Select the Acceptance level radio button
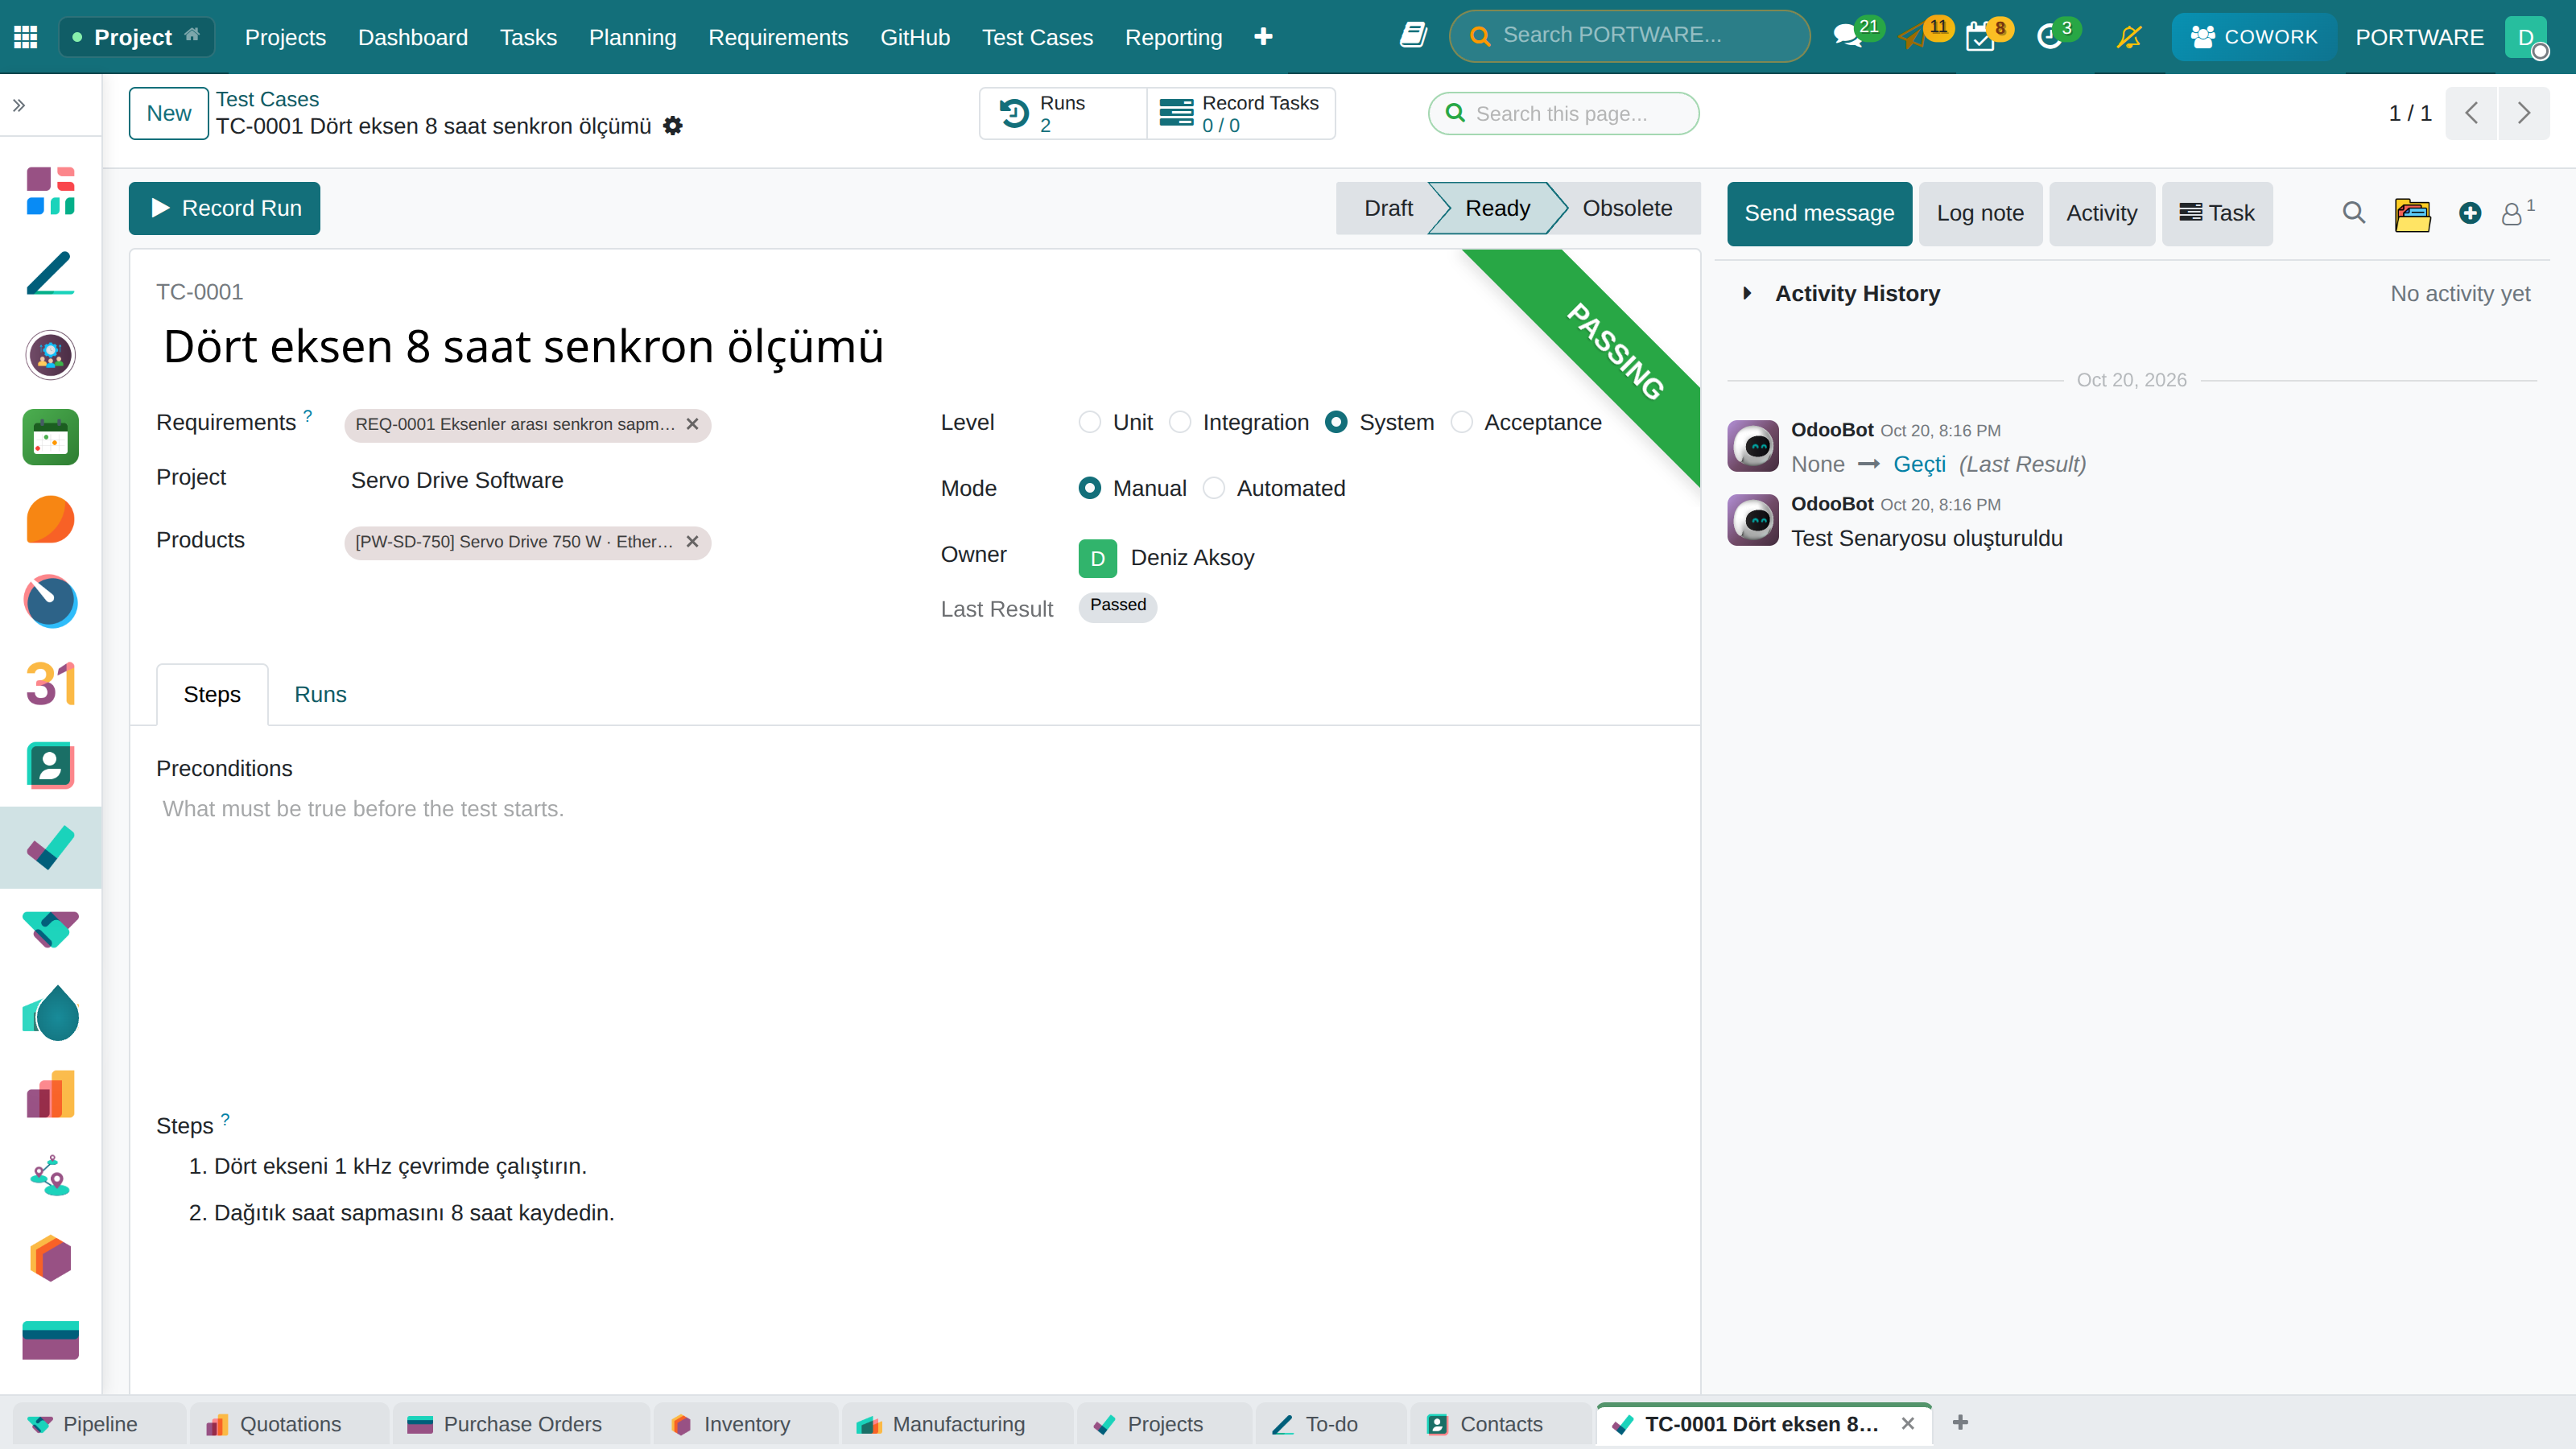Image resolution: width=2576 pixels, height=1449 pixels. [1461, 422]
